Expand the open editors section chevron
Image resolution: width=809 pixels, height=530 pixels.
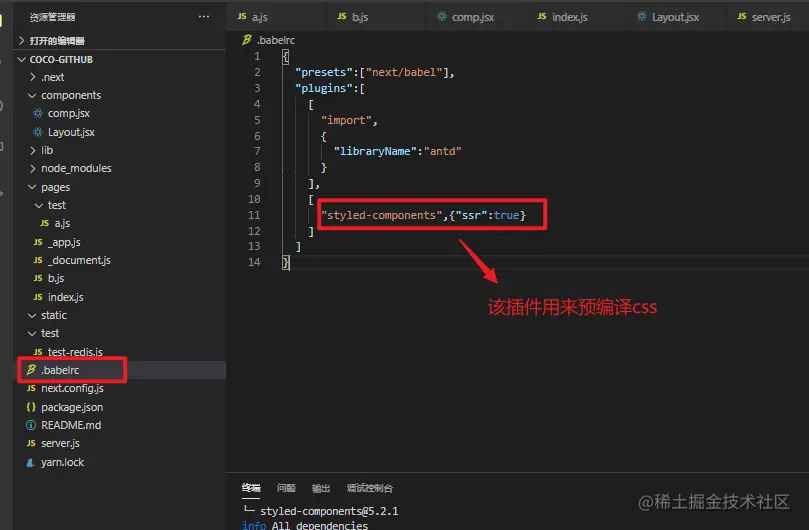point(22,40)
